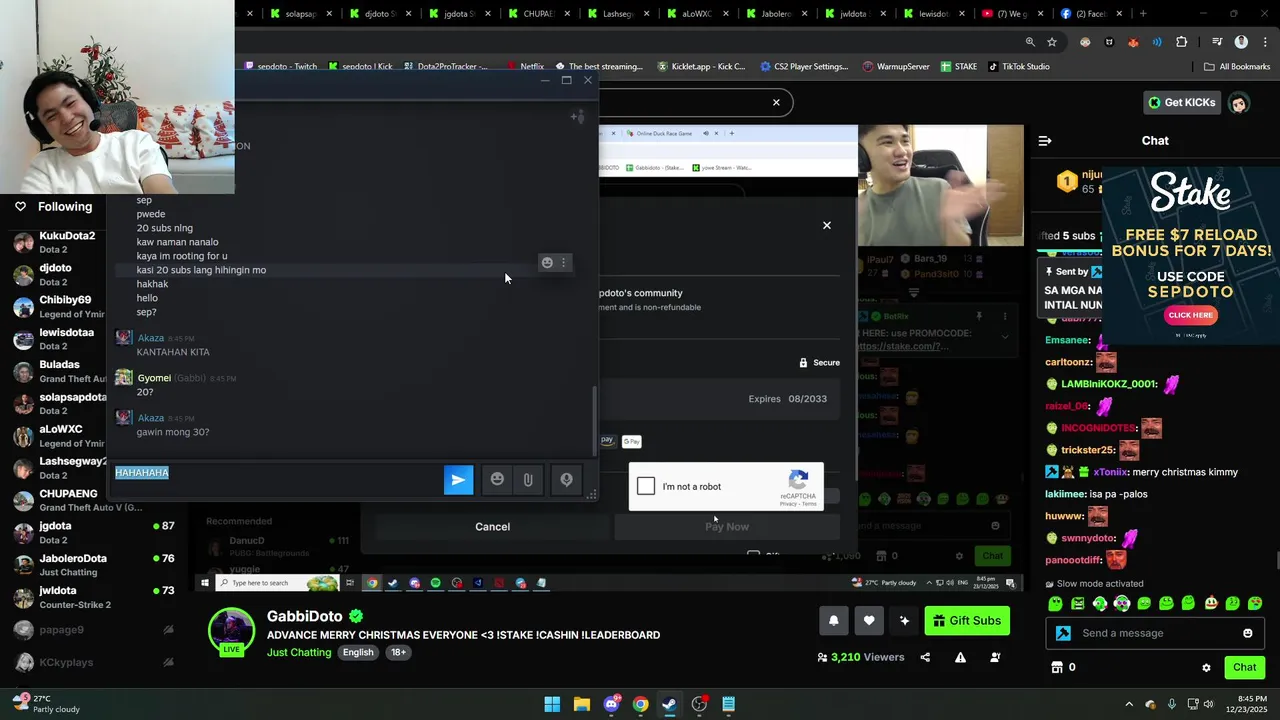Open the TikTok Studio bookmark
1280x720 pixels.
(x=1019, y=67)
